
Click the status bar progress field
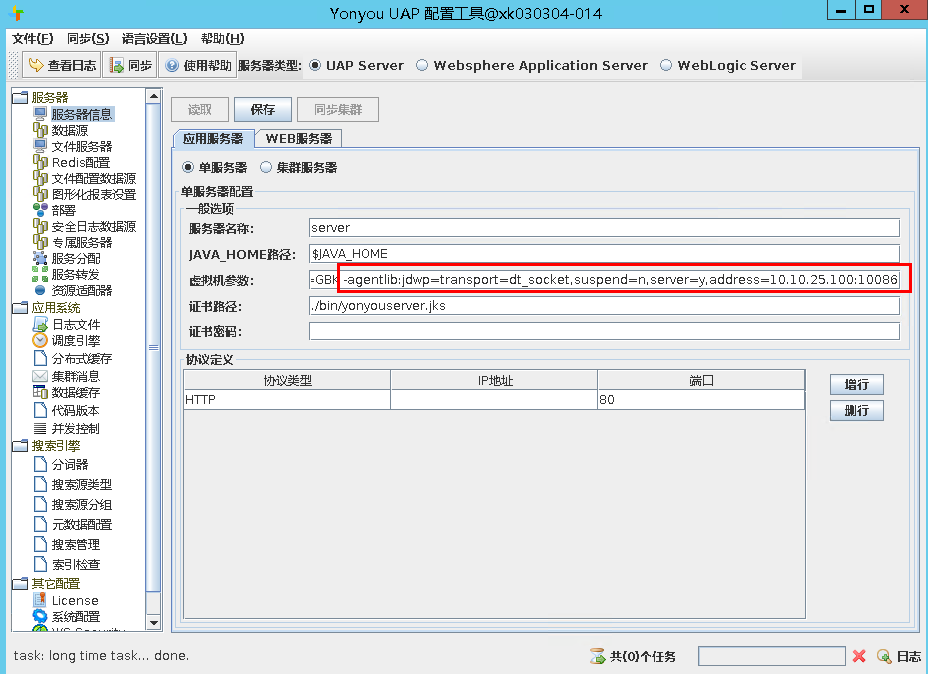pyautogui.click(x=772, y=656)
